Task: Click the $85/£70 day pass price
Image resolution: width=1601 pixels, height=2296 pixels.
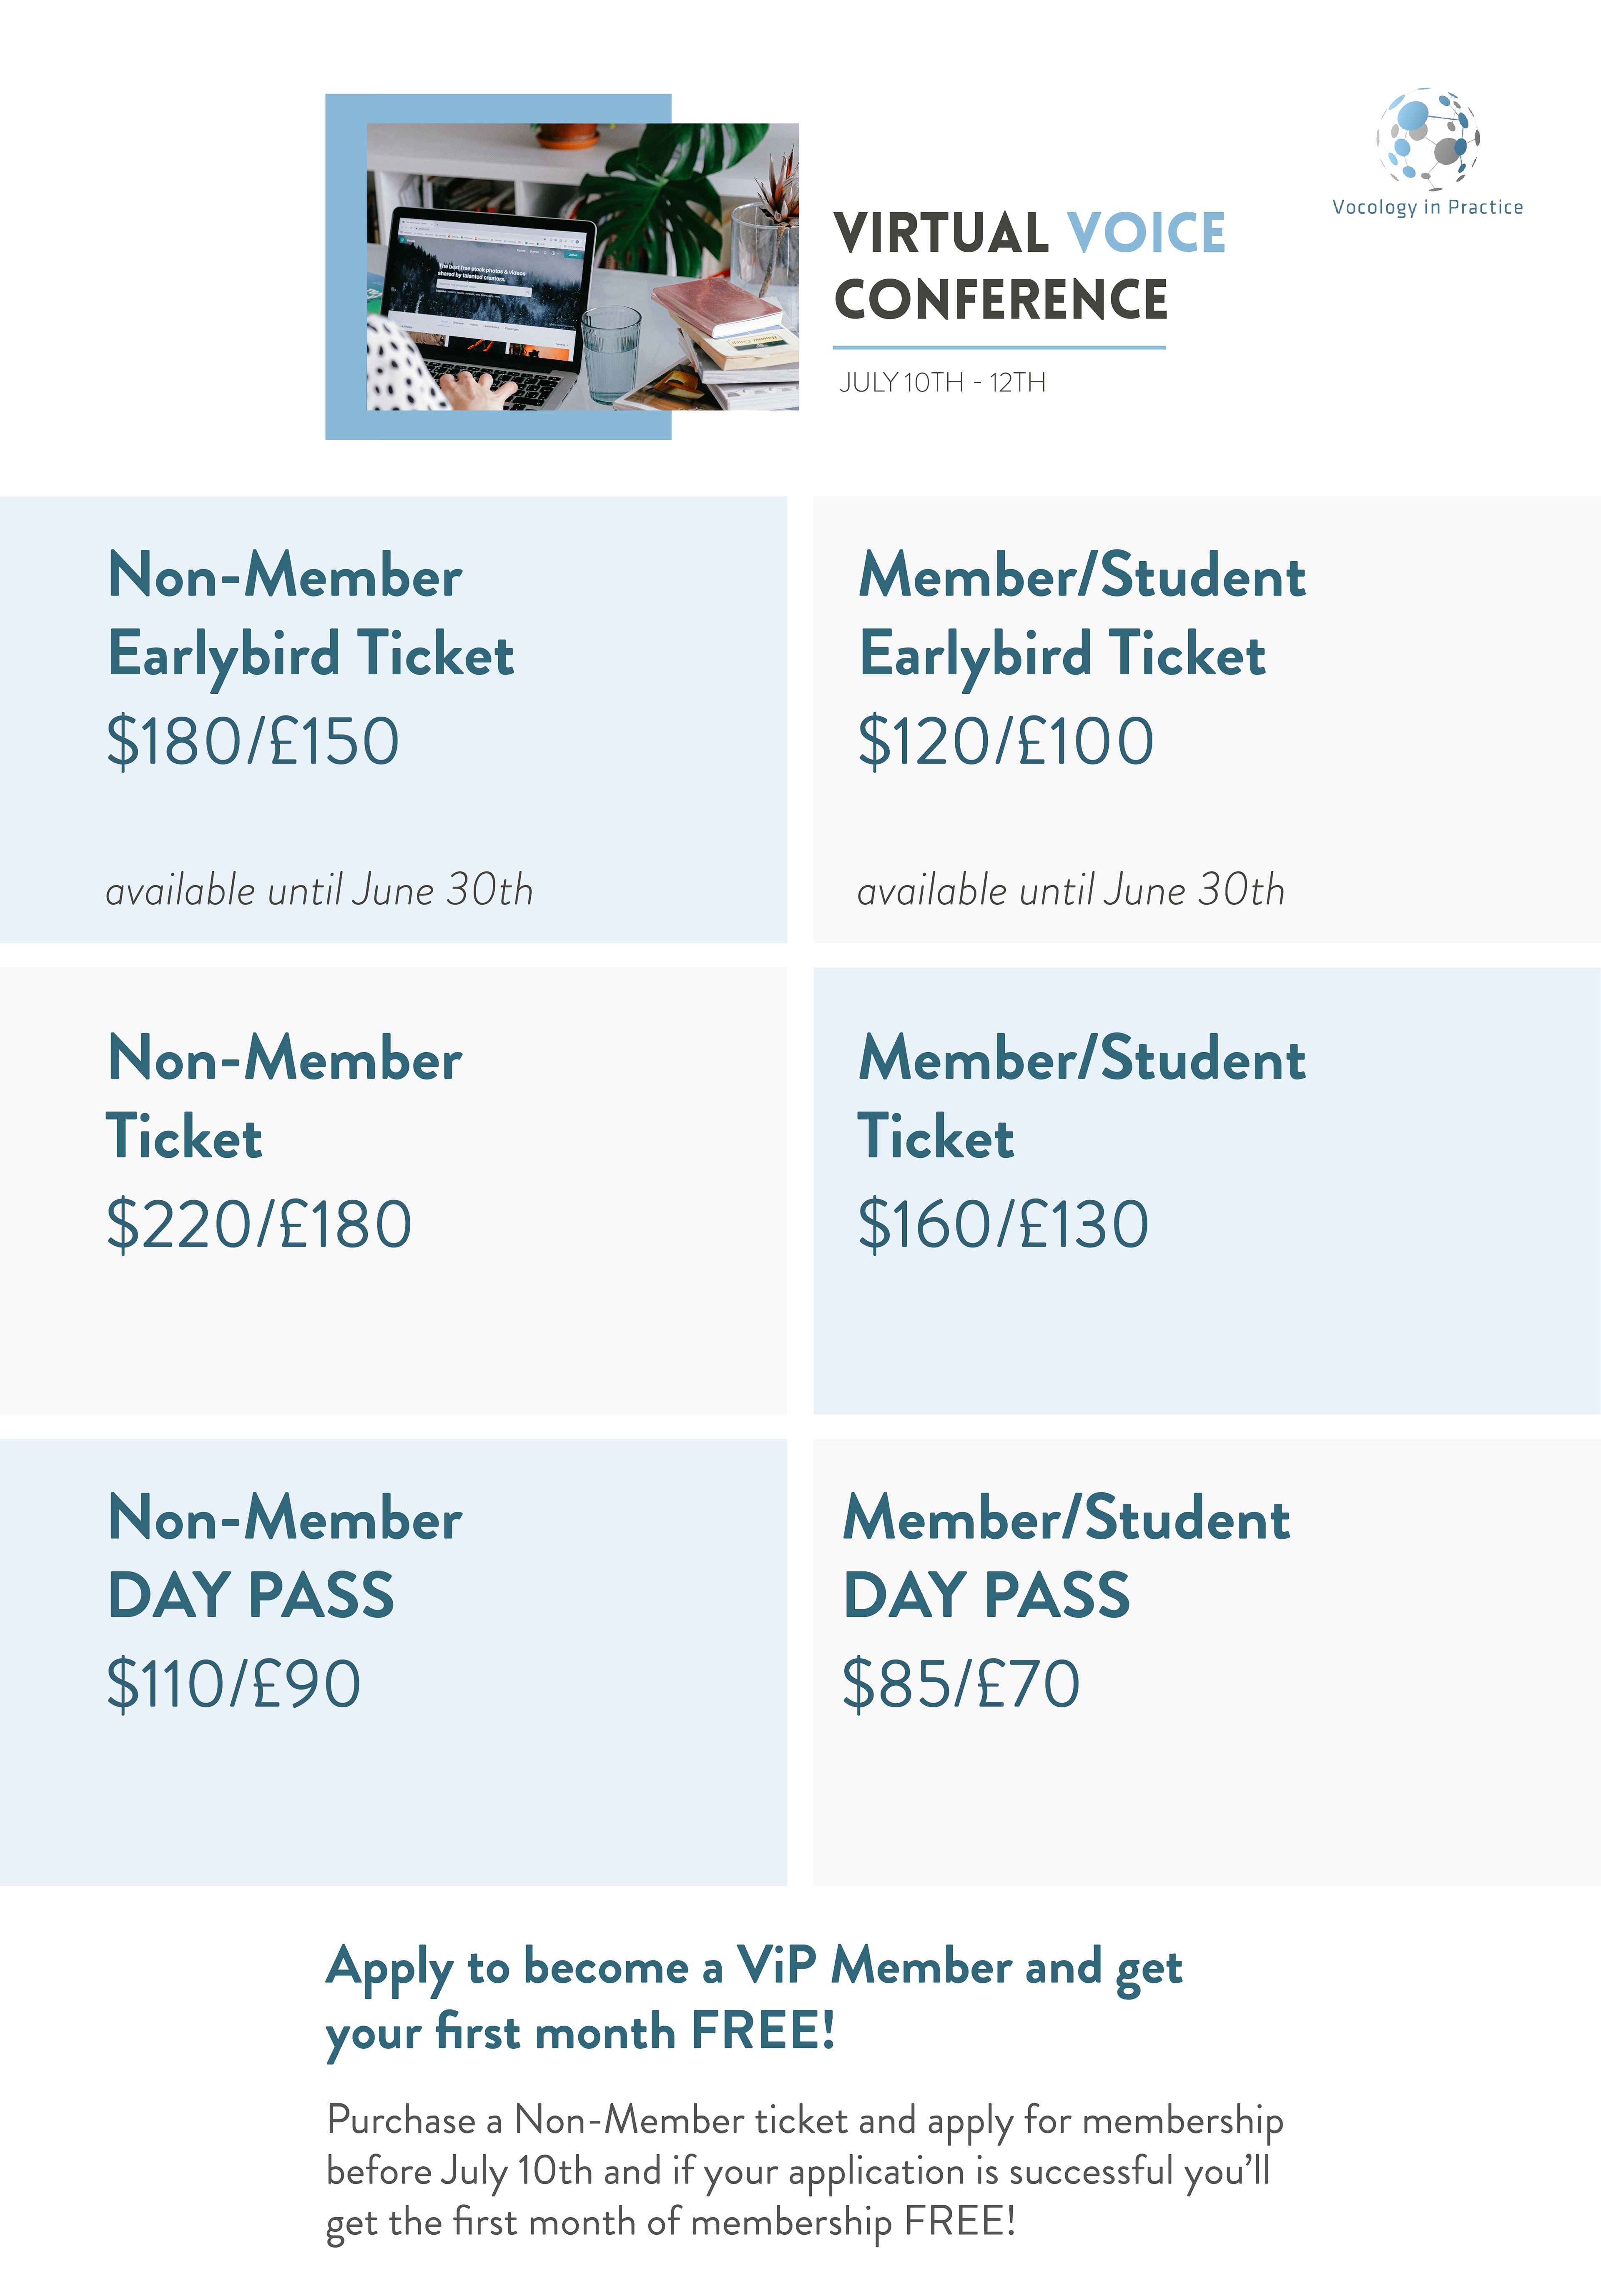Action: click(x=961, y=1684)
